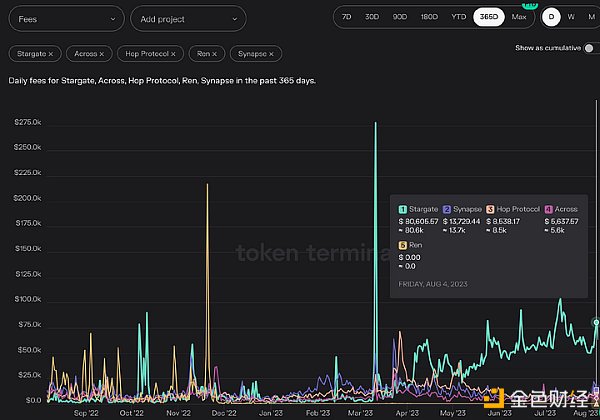Select weekly granularity W
This screenshot has height=420, width=600.
pos(570,17)
